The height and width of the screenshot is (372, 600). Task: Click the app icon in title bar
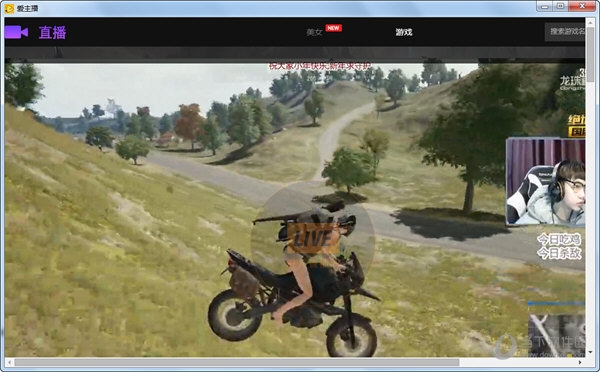[x=8, y=8]
